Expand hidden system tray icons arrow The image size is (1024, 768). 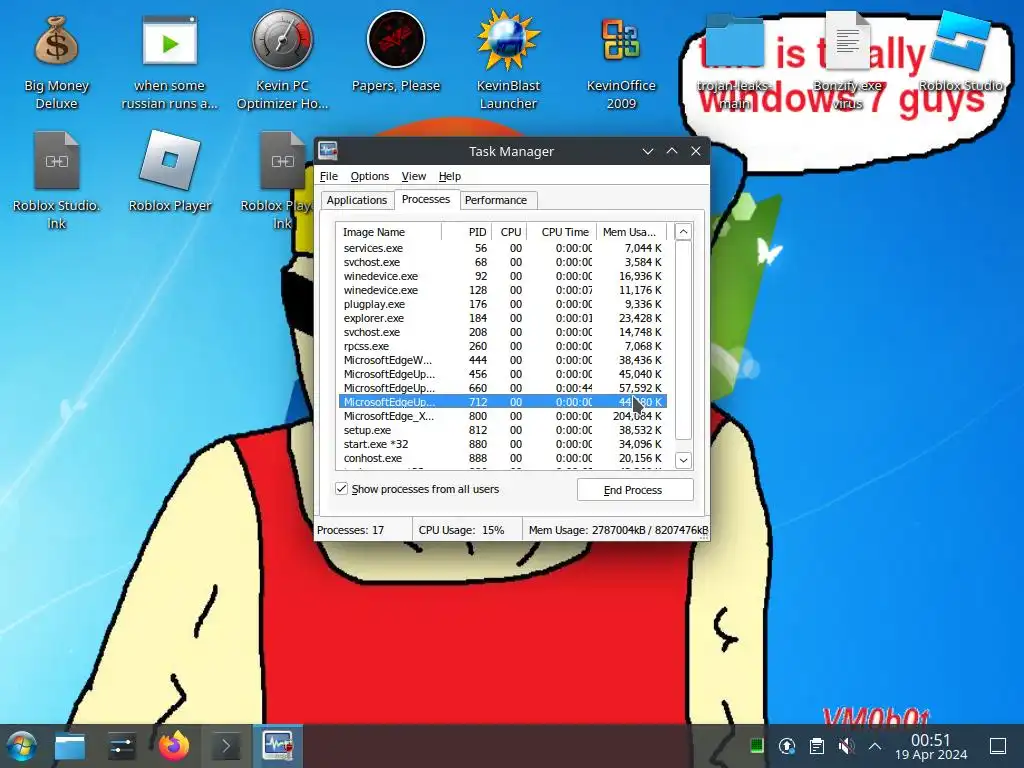click(875, 746)
